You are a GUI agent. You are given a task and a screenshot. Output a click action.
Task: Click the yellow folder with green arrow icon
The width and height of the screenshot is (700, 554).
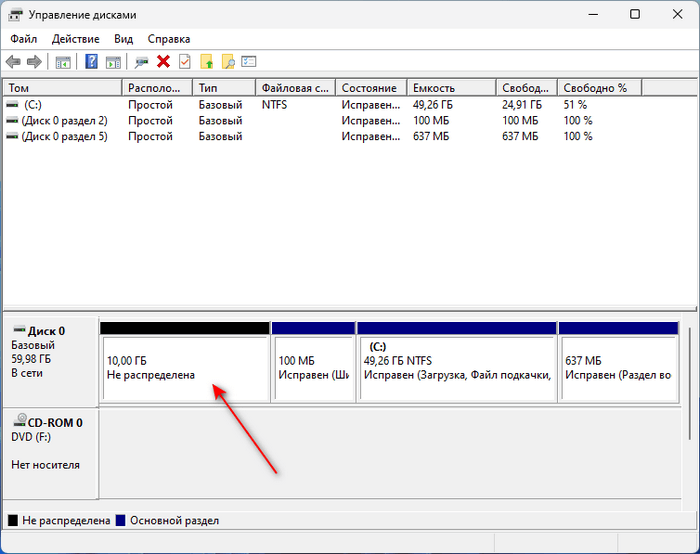click(207, 62)
